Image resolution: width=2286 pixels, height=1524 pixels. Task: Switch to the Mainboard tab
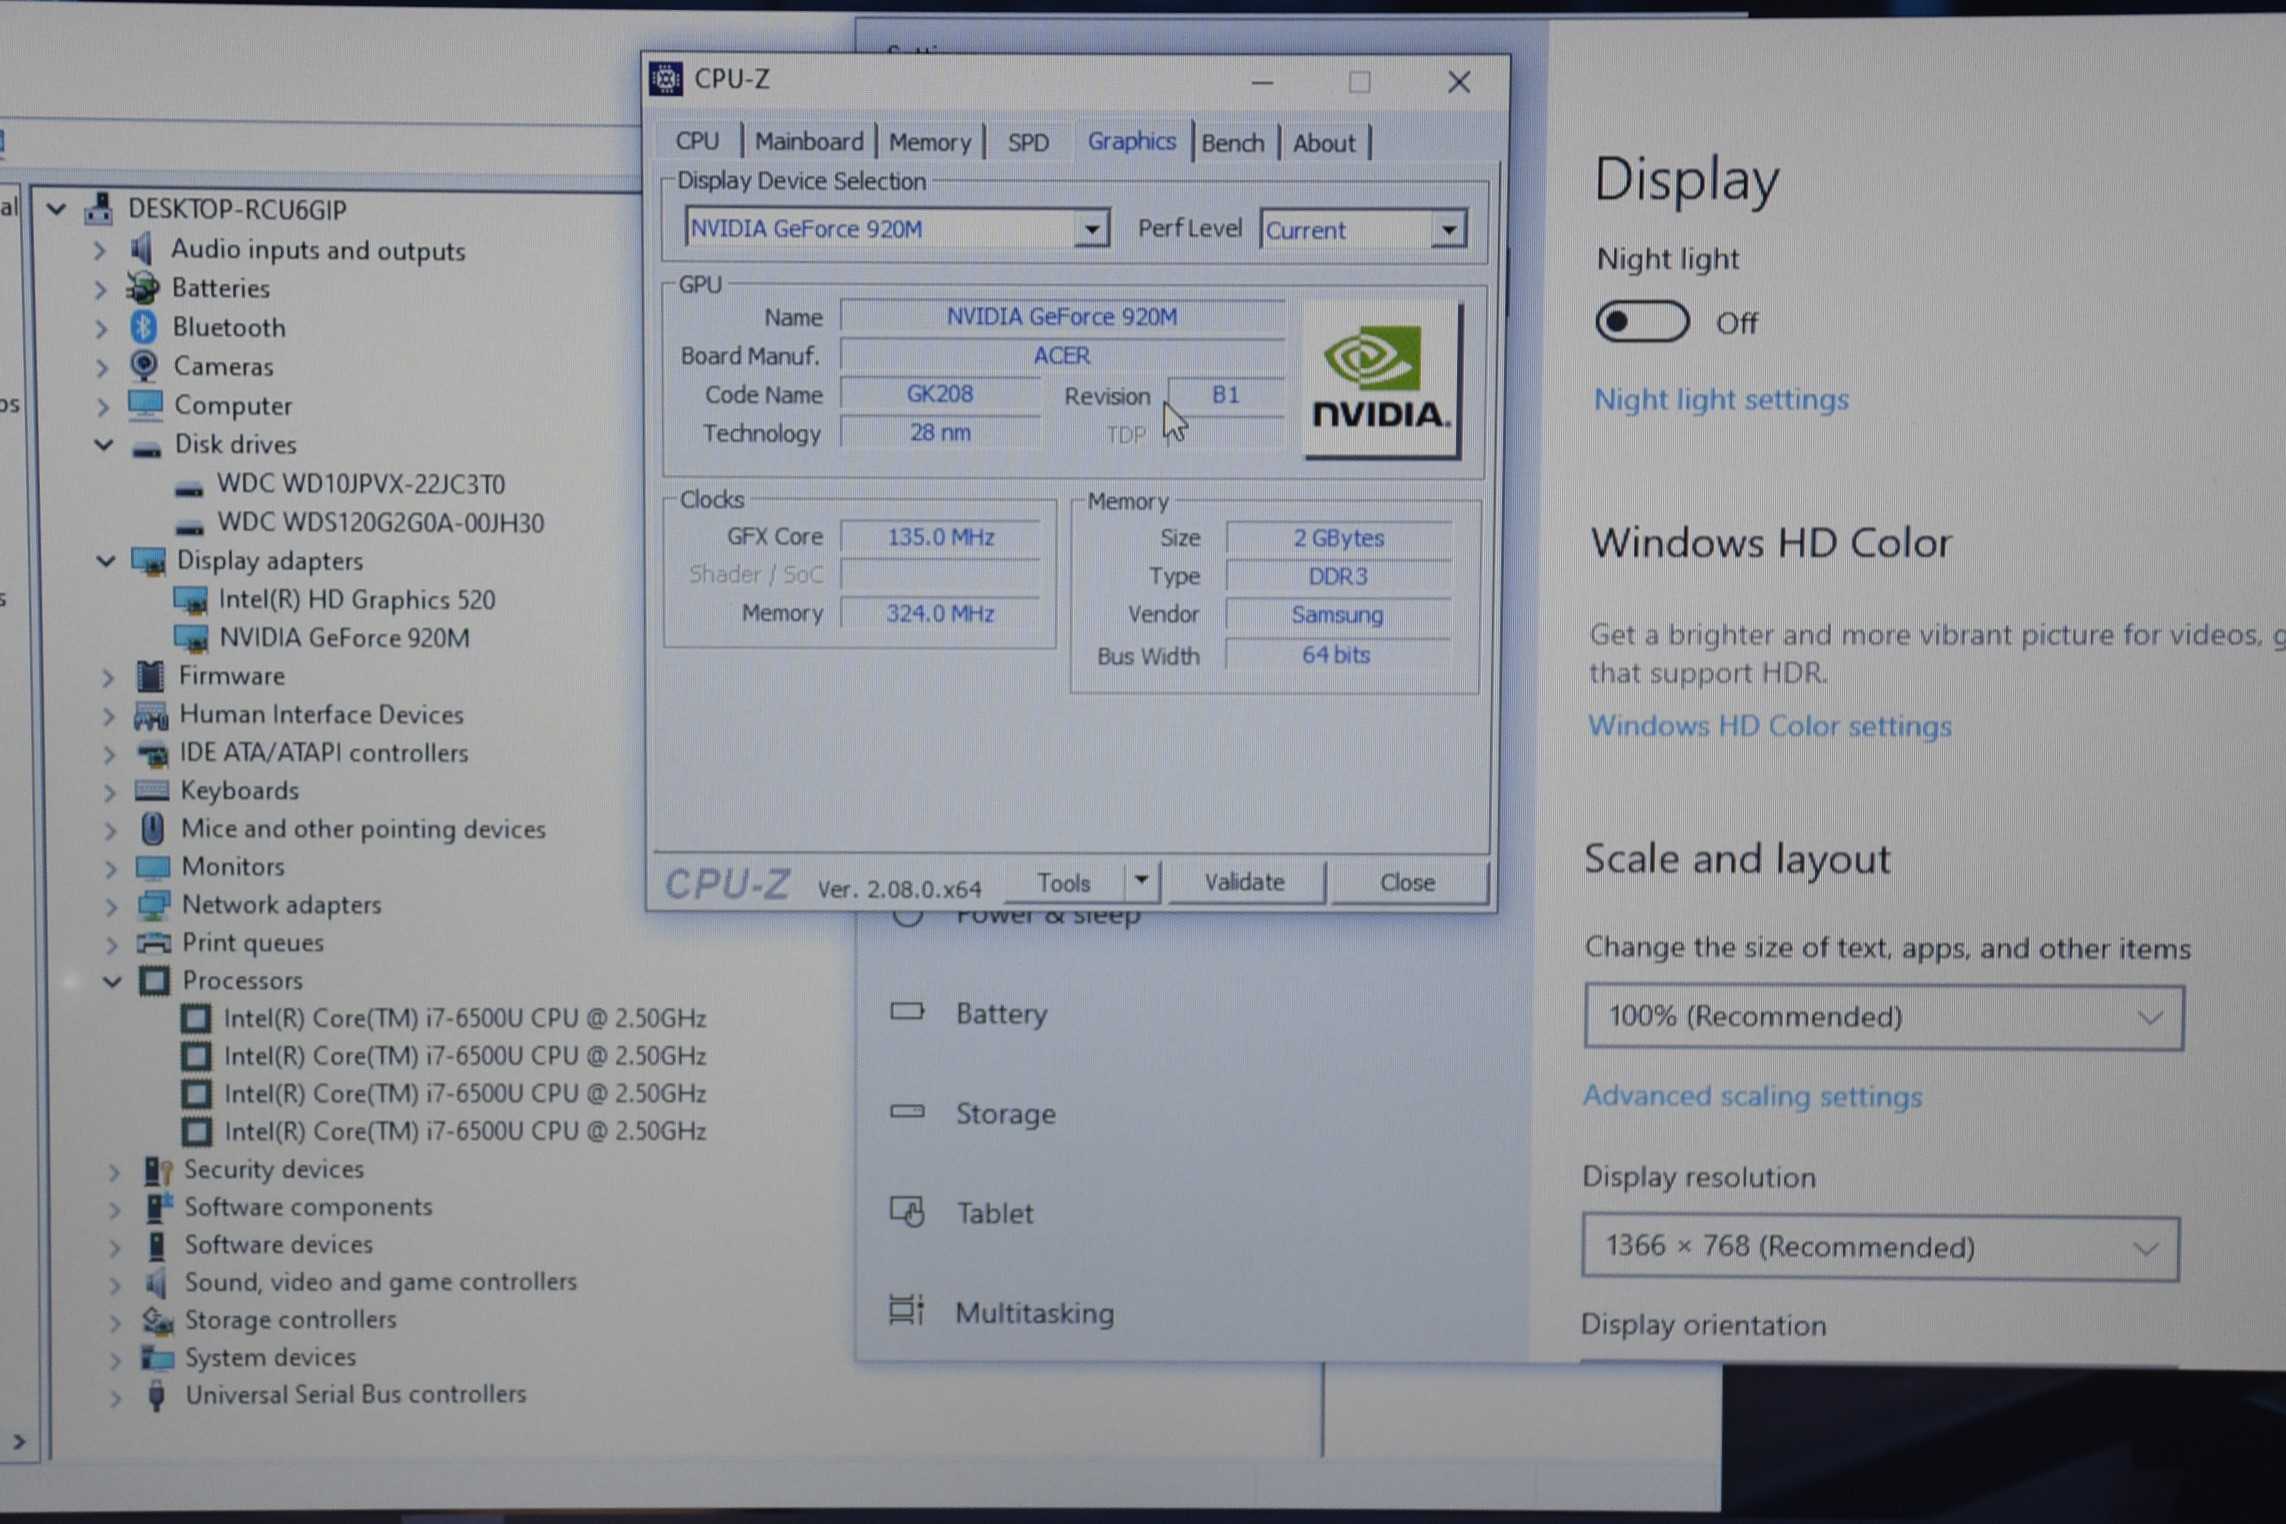tap(808, 142)
